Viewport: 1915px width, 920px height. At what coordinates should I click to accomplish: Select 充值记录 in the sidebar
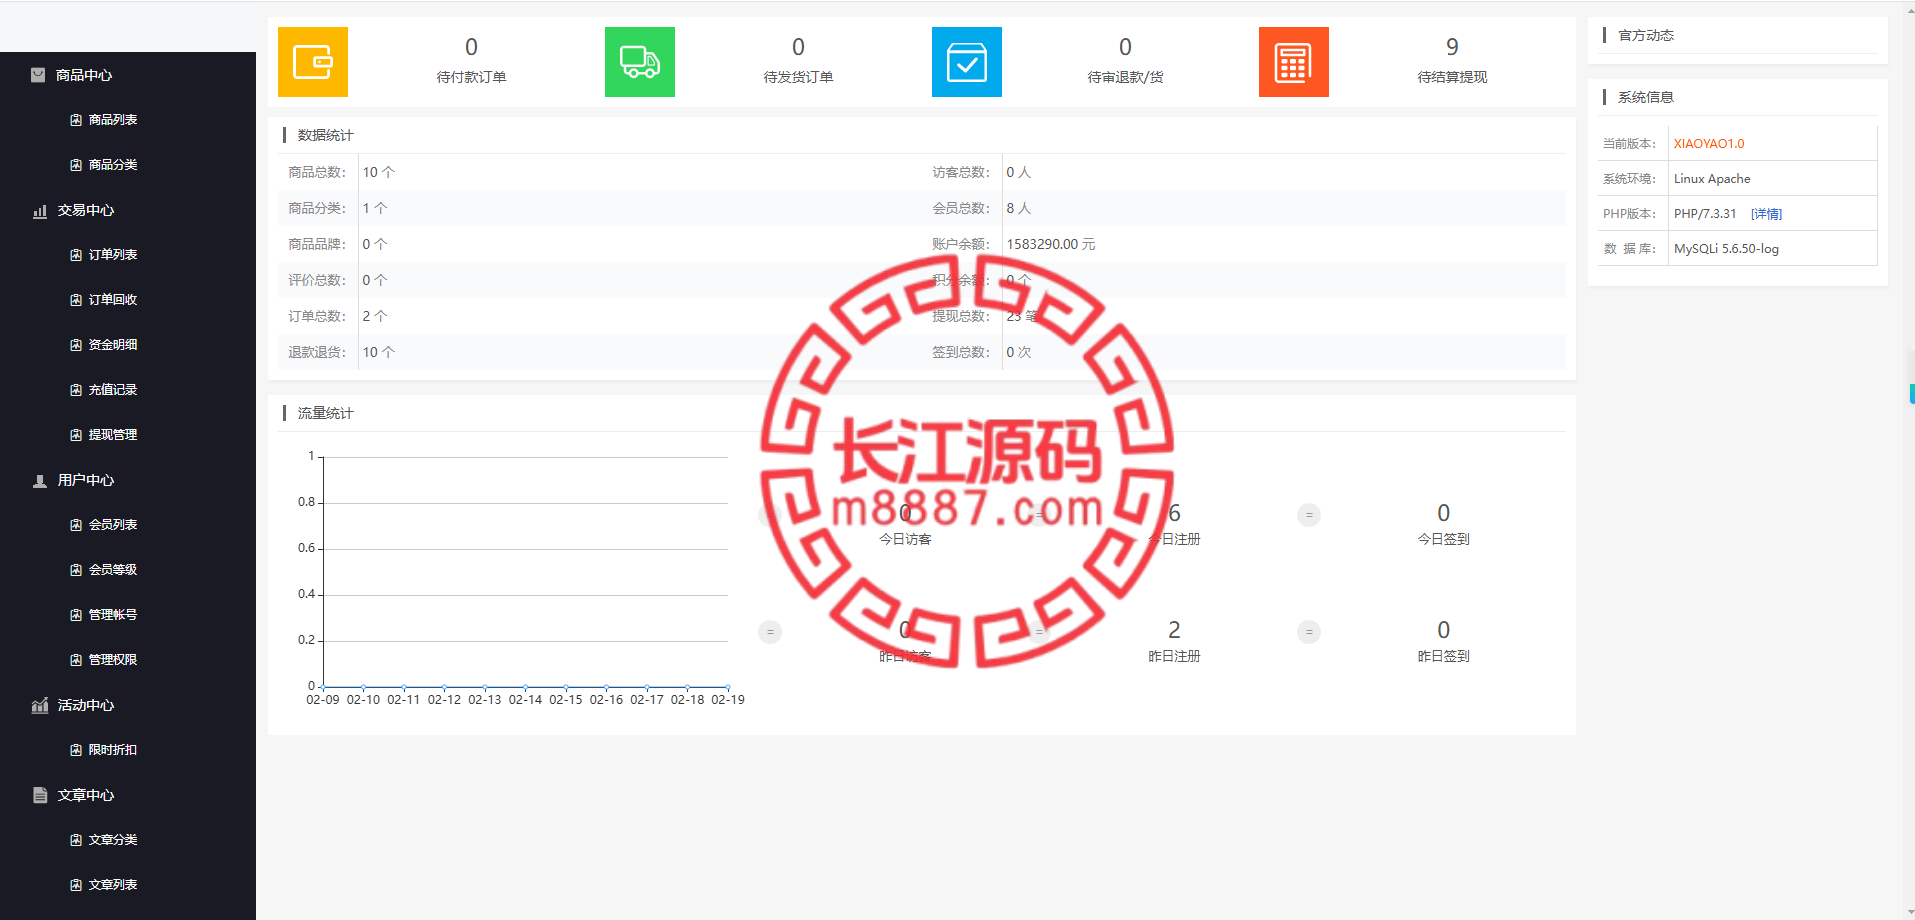click(113, 390)
